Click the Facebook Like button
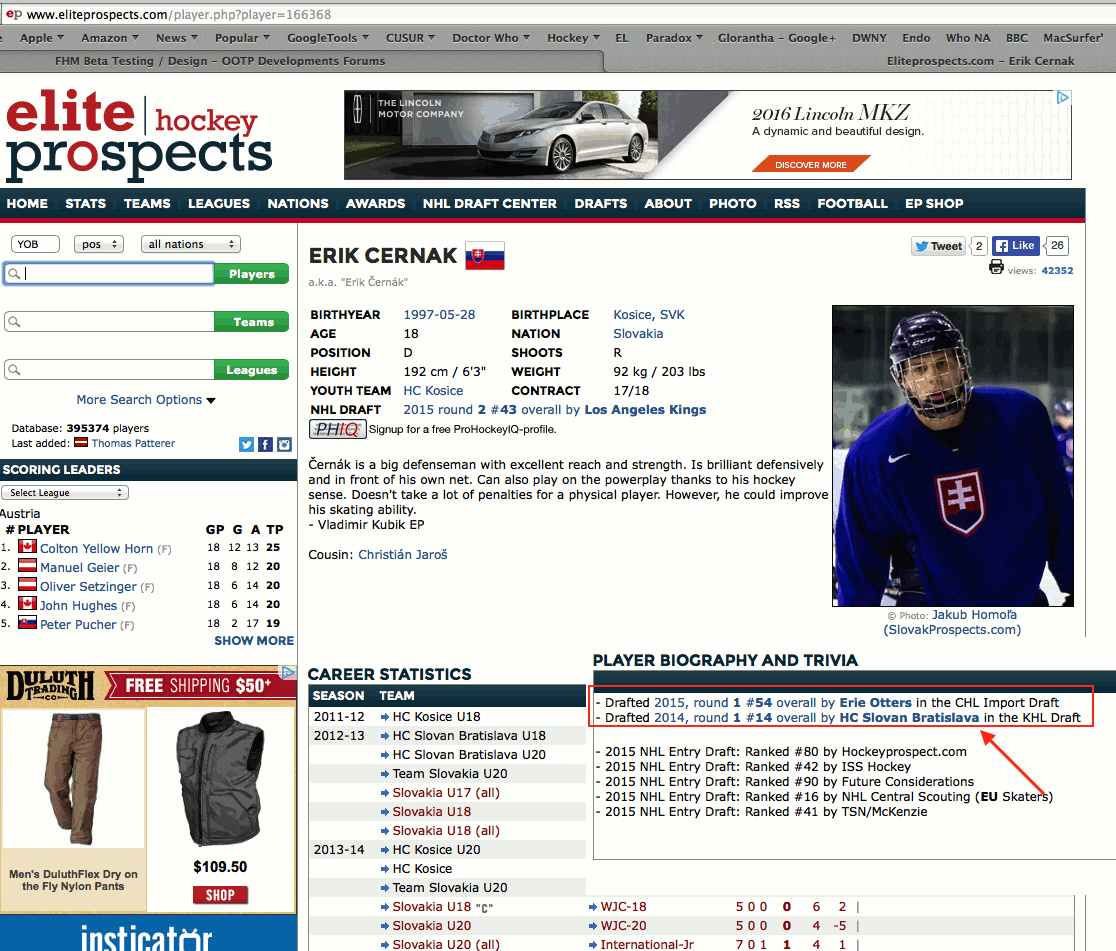This screenshot has height=951, width=1116. coord(1016,246)
